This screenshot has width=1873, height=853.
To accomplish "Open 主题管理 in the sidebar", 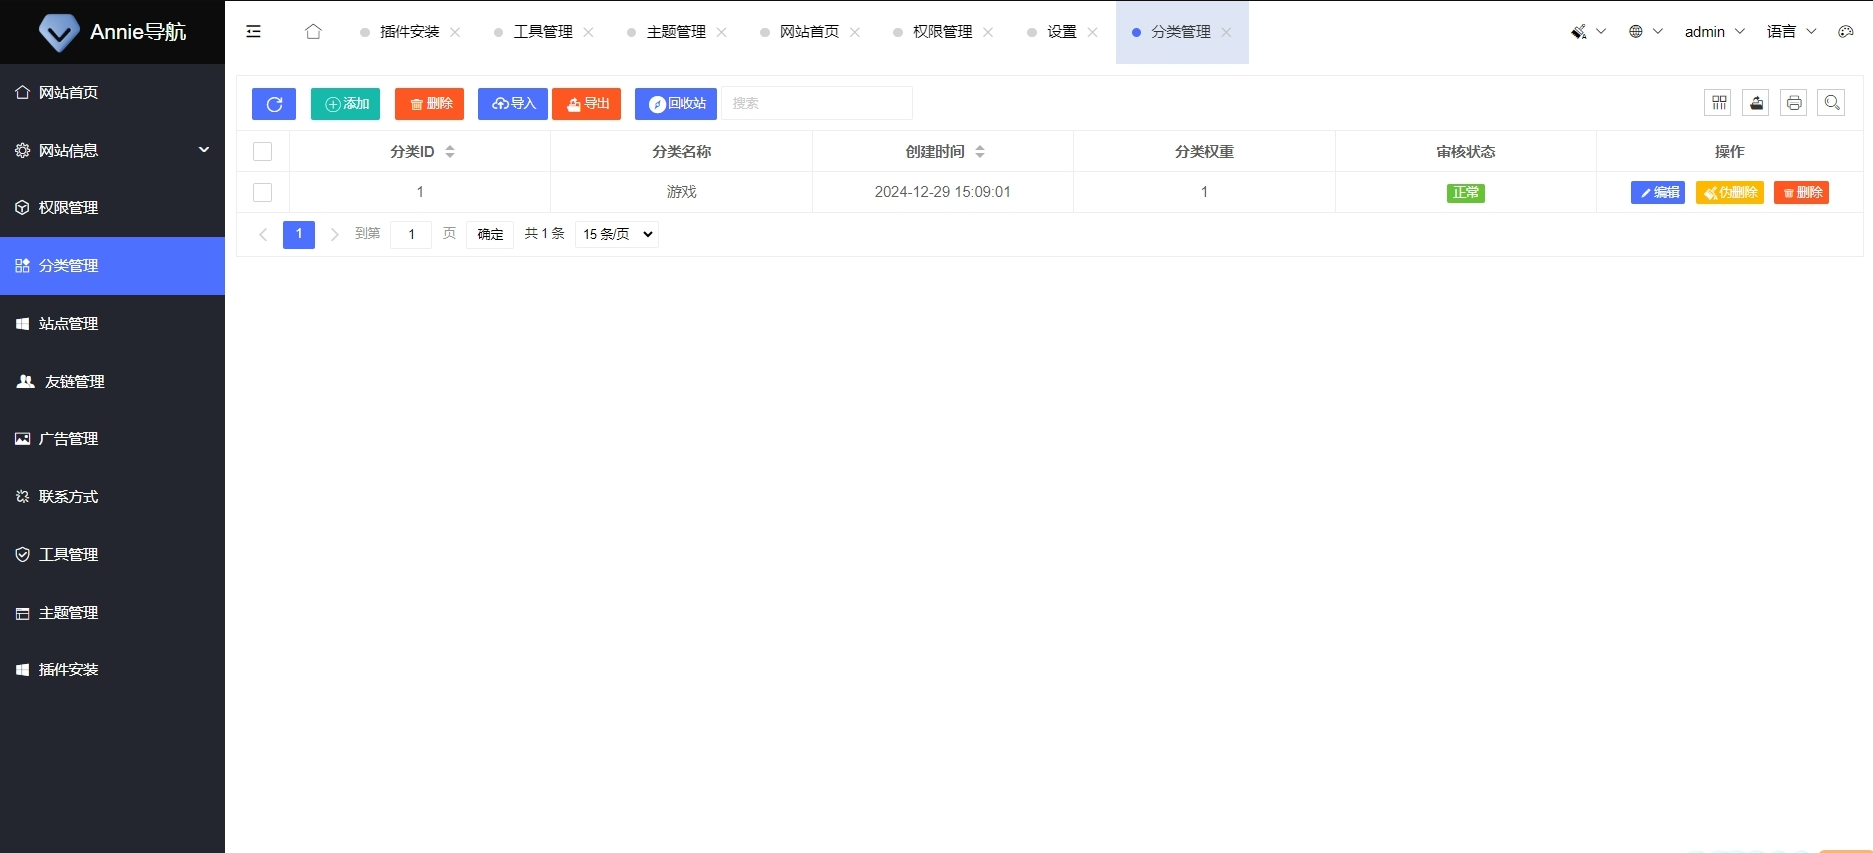I will tap(112, 613).
